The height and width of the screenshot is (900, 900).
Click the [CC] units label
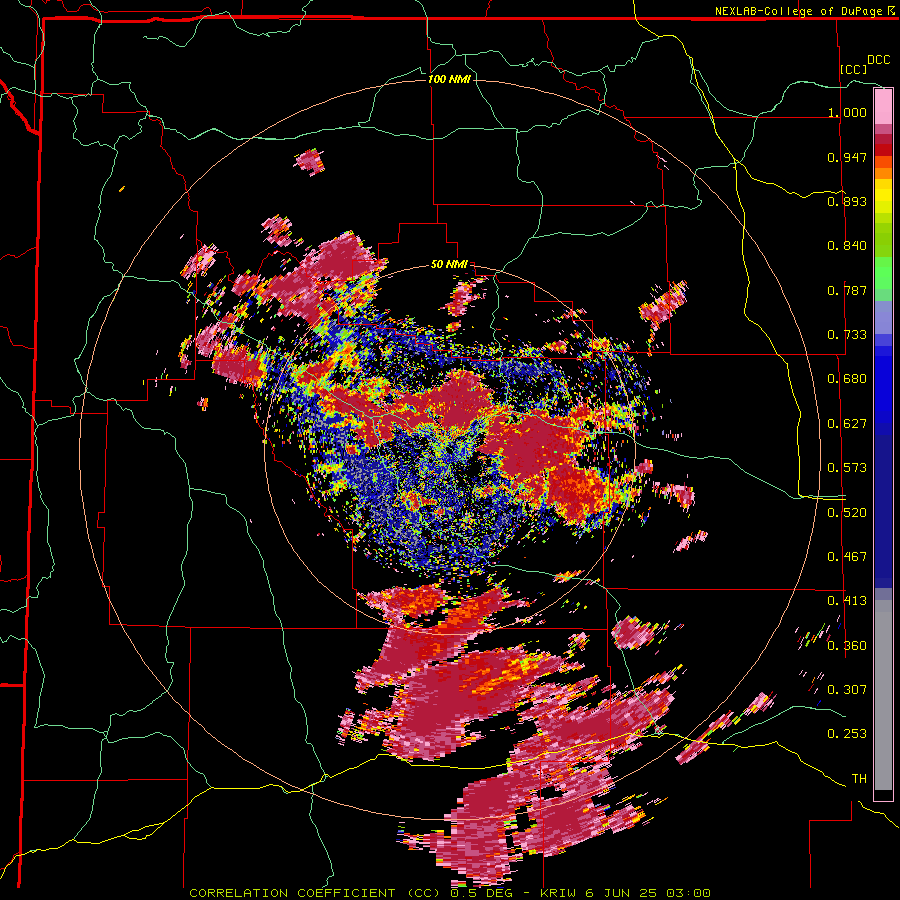coord(854,69)
